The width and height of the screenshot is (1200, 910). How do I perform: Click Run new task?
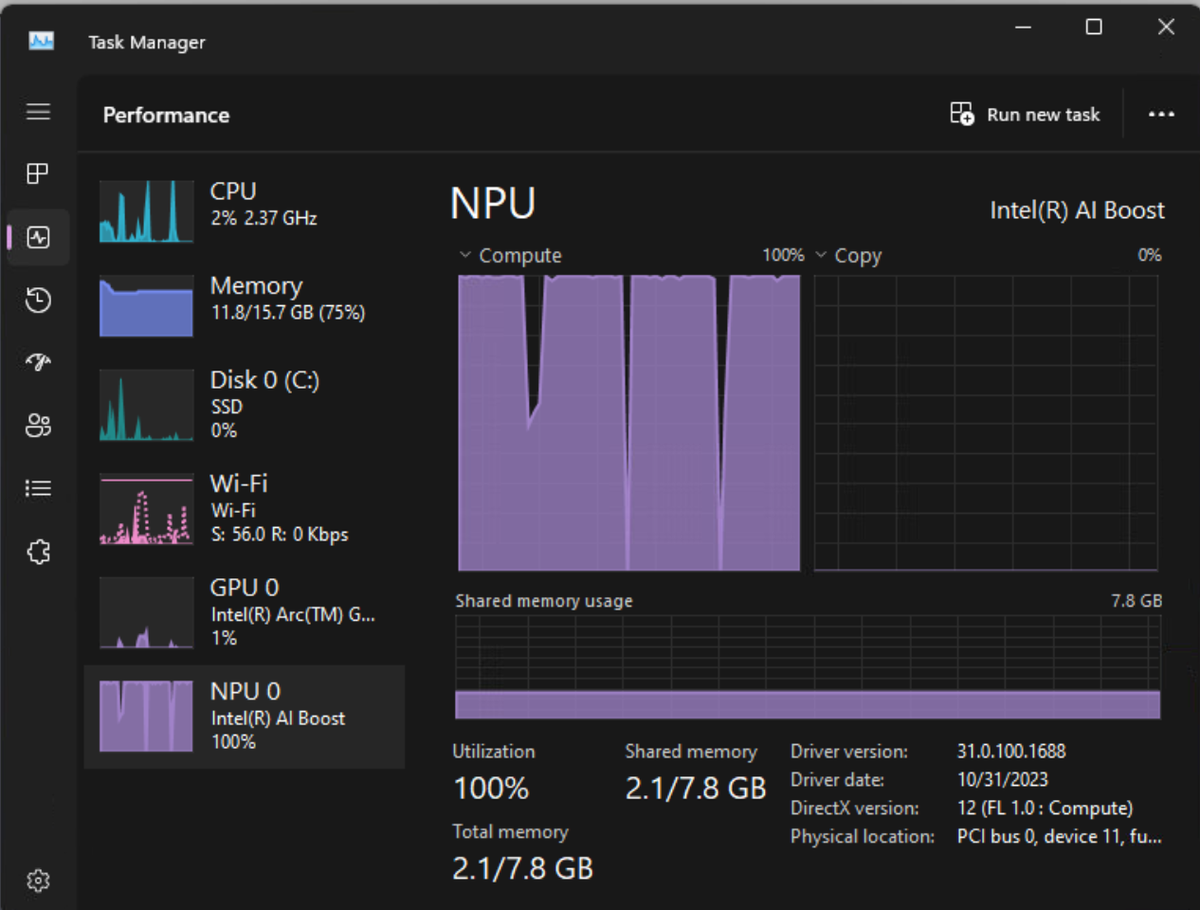tap(1025, 114)
